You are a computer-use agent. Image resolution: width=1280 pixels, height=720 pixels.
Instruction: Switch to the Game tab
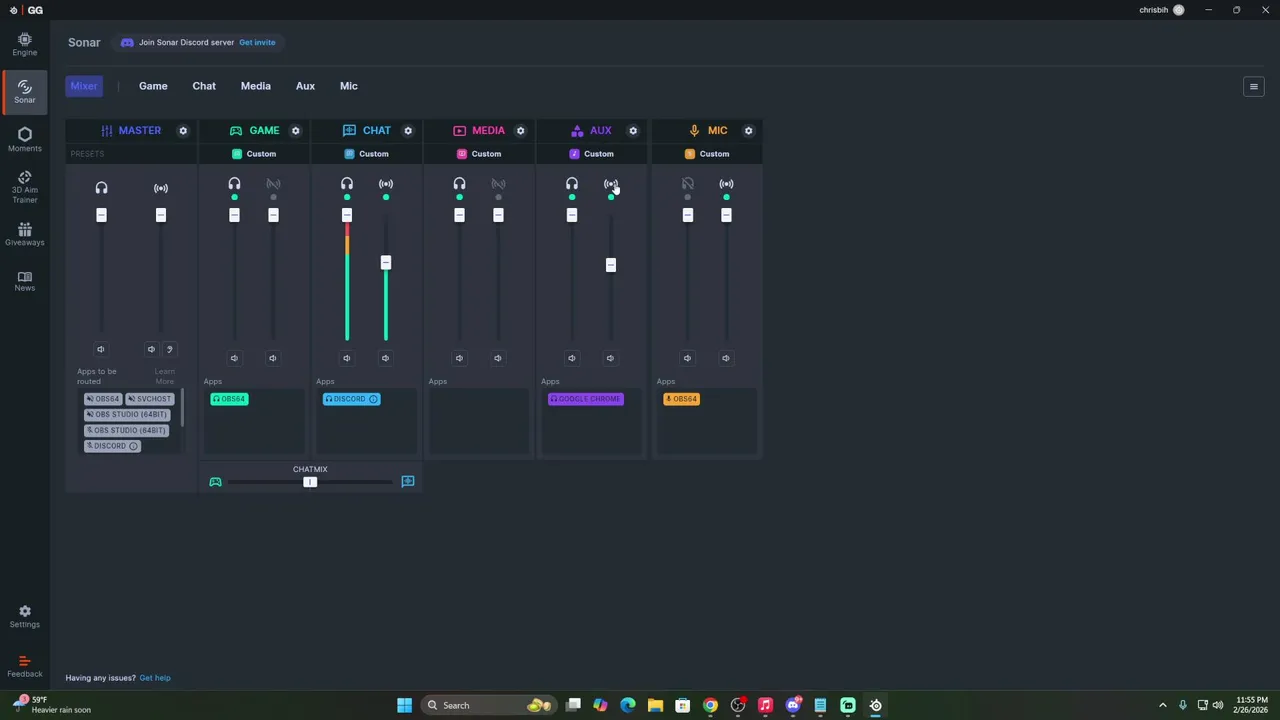coord(153,86)
